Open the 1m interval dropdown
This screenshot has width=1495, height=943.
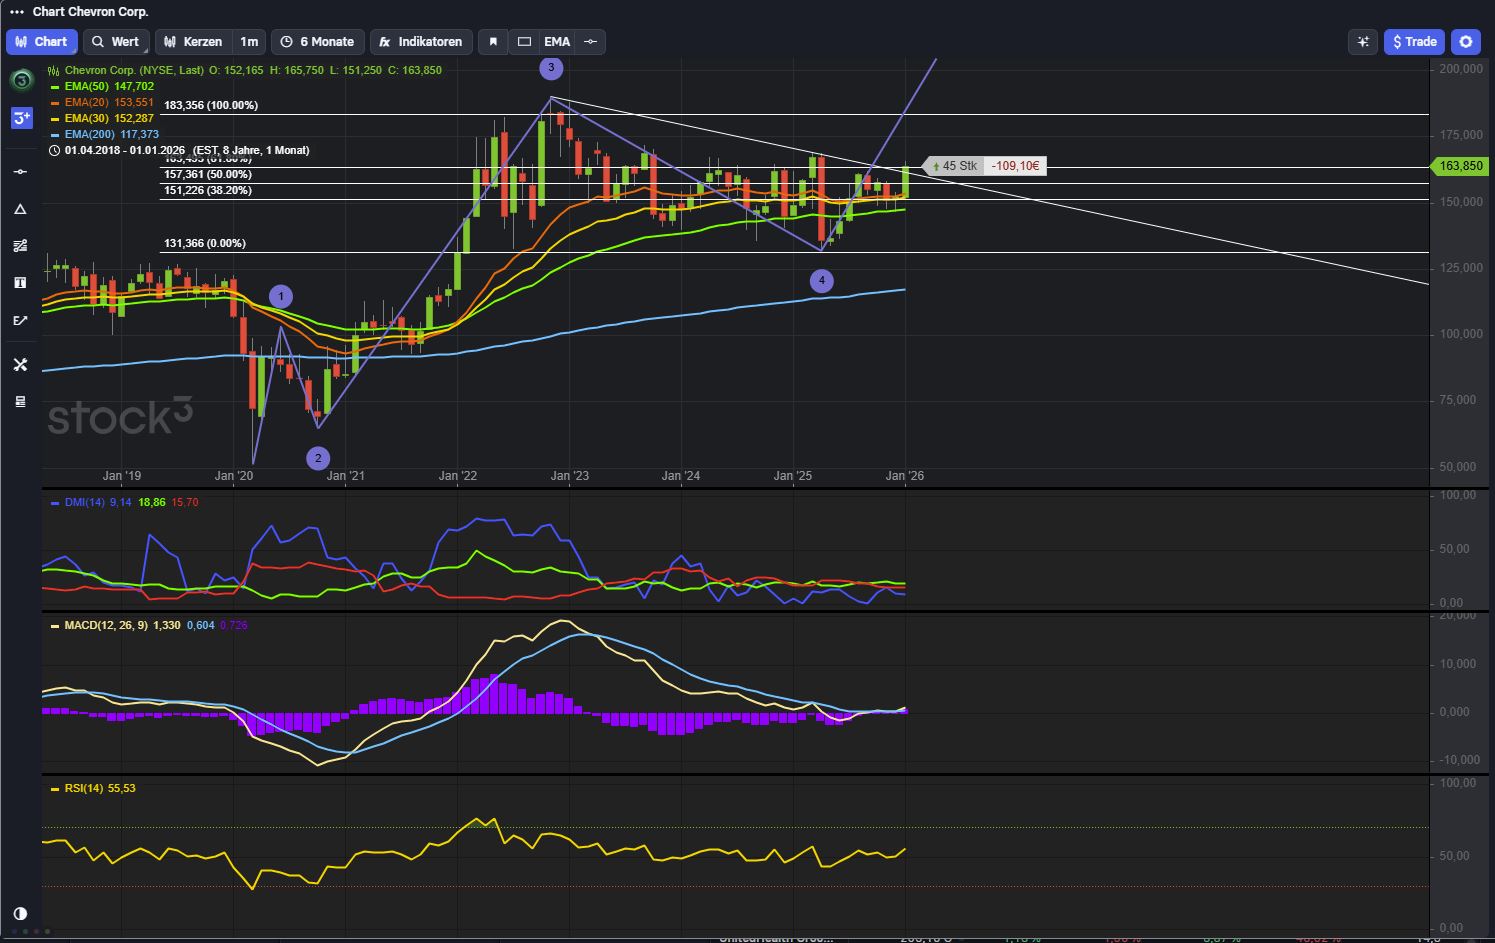(249, 42)
